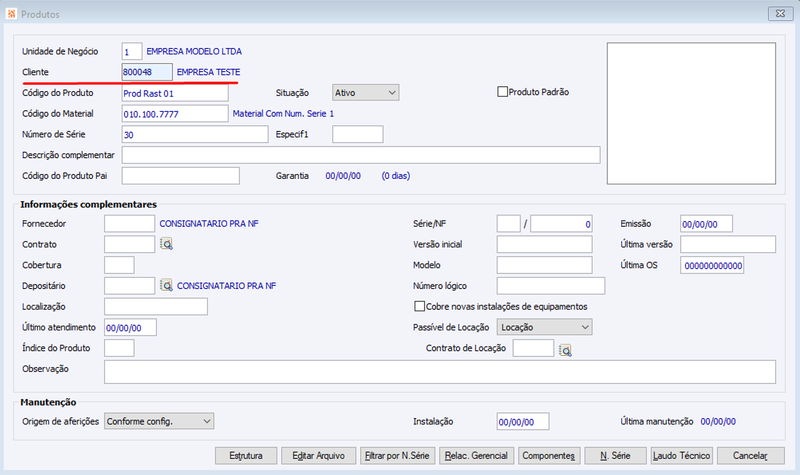Click the Último atendimento date field
Screen dimensions: 800x475
coord(131,327)
